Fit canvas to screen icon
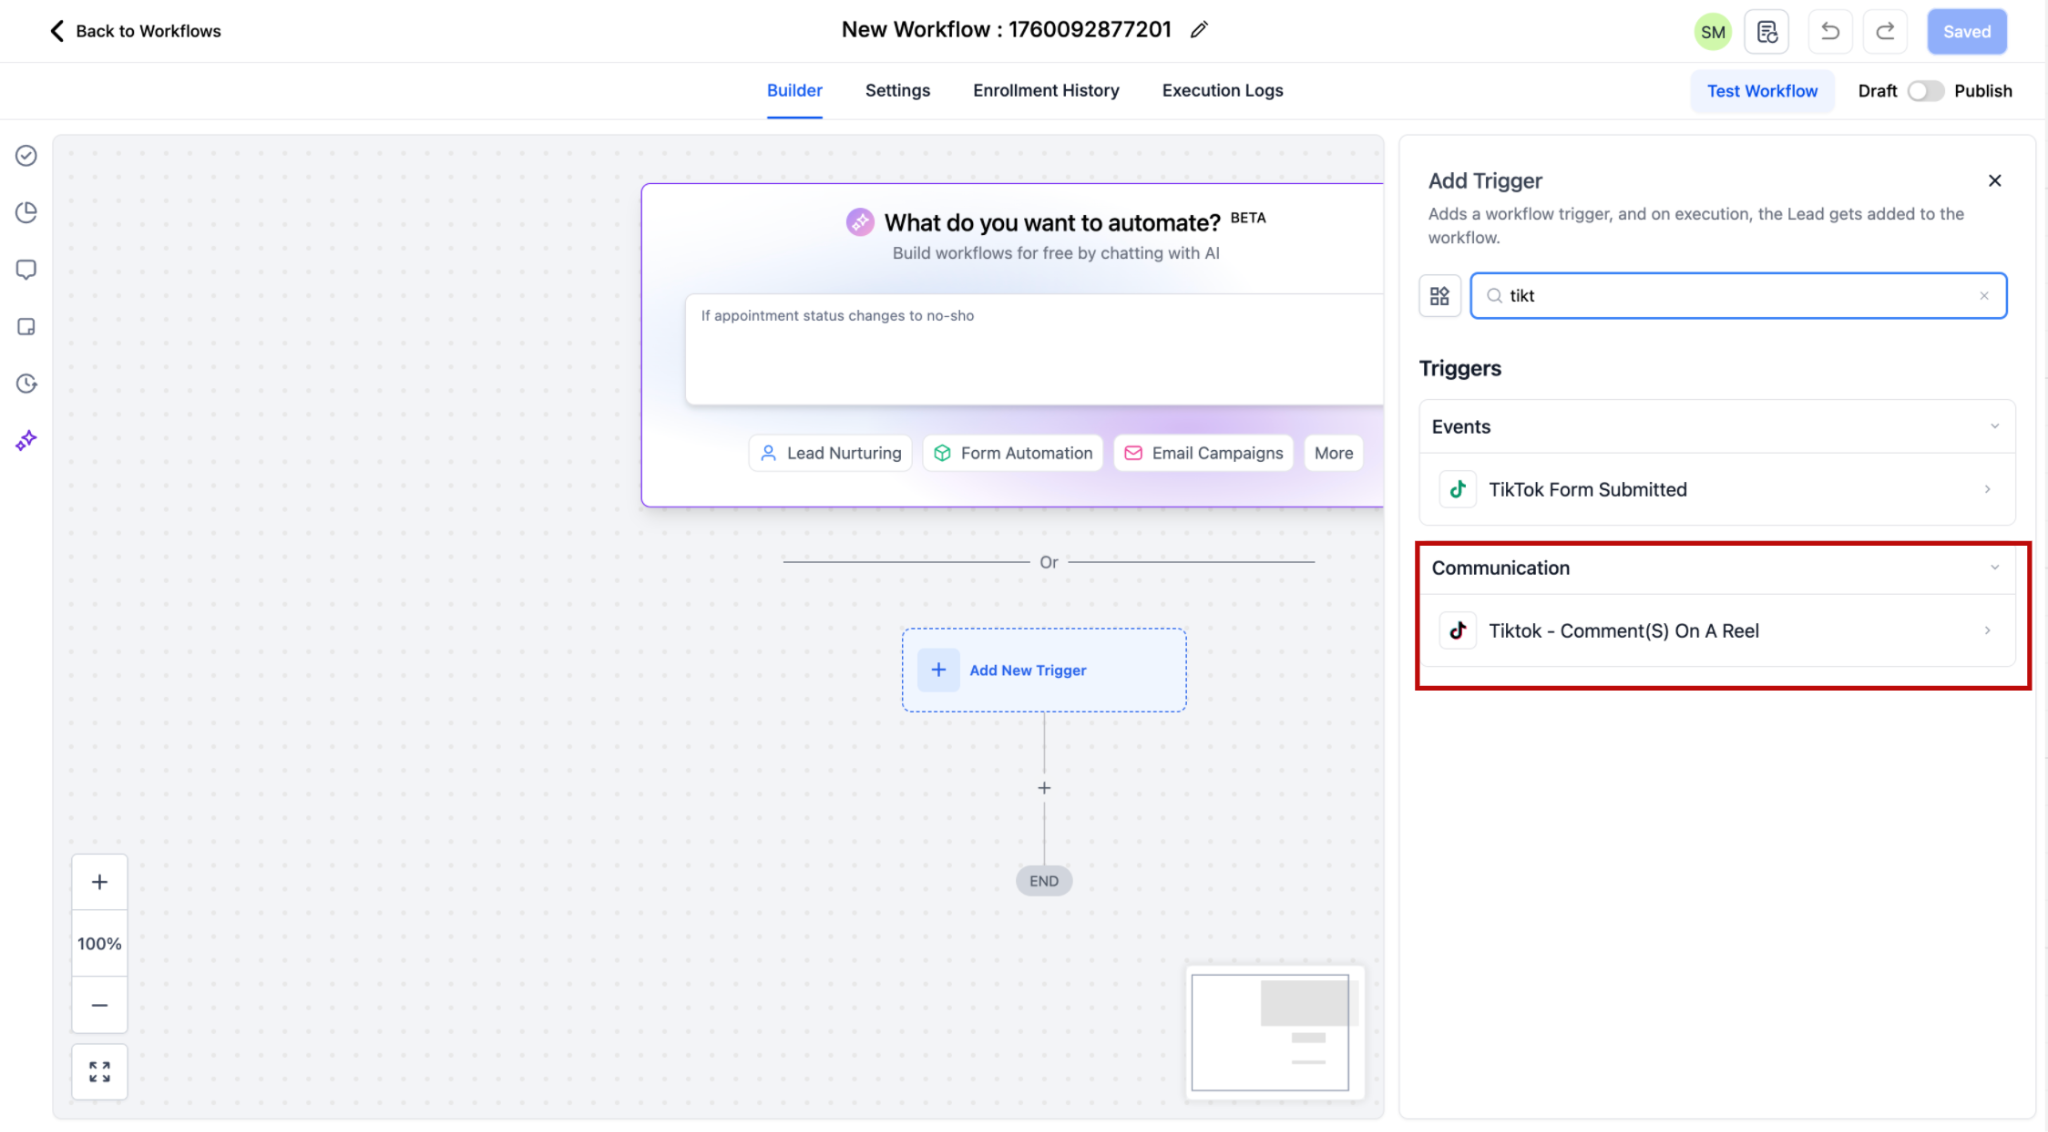Screen dimensions: 2048x1132 [99, 1072]
